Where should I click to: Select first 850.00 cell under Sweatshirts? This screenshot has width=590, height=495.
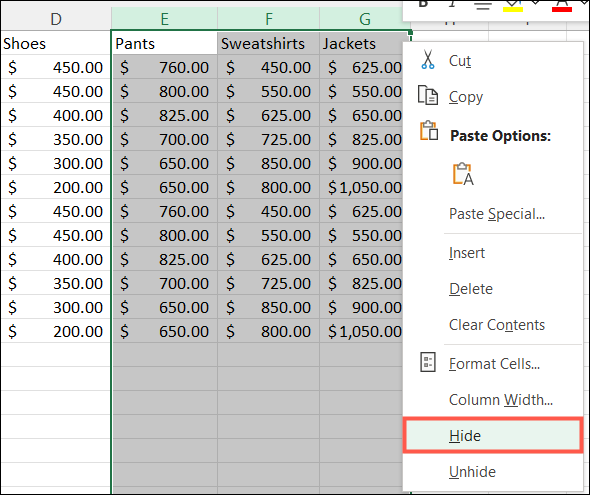click(x=268, y=163)
